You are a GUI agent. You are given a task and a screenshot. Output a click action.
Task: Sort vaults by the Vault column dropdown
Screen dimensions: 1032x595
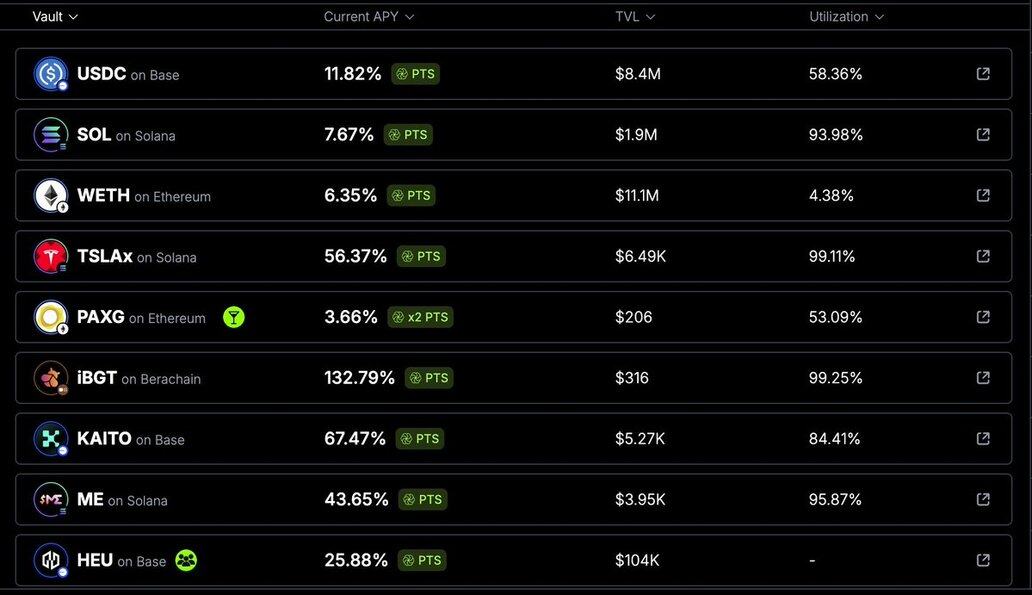coord(55,16)
